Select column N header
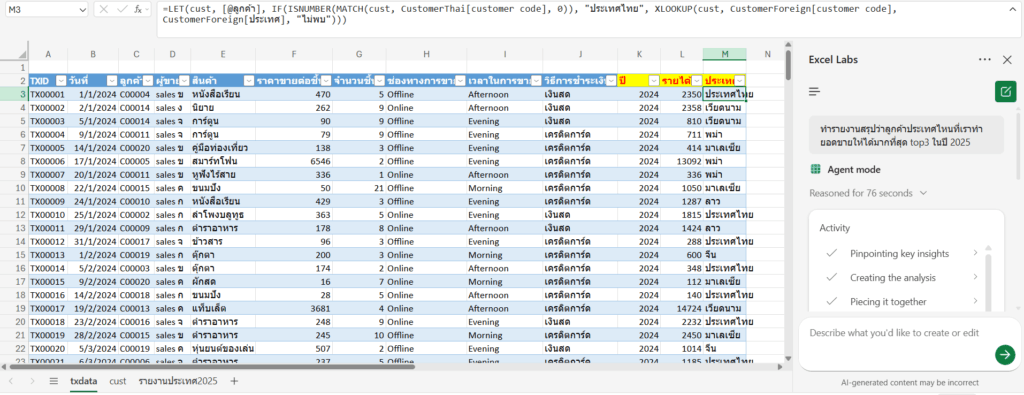 point(767,54)
